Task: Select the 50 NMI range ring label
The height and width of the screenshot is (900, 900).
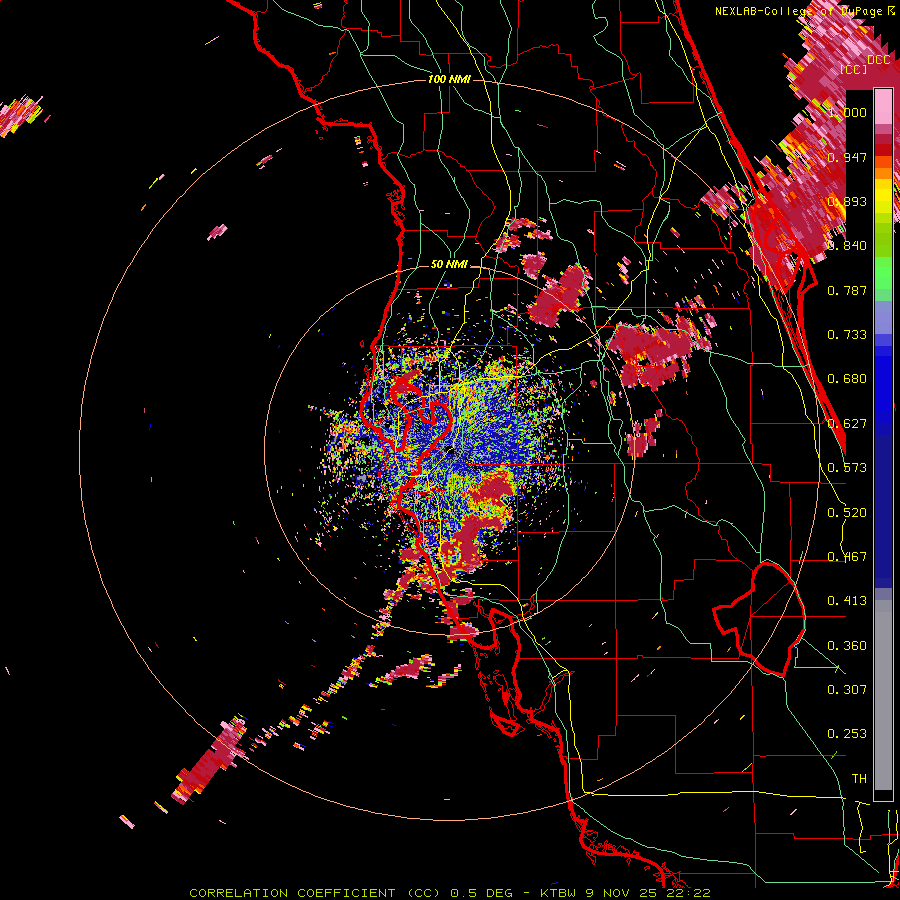Action: [449, 265]
